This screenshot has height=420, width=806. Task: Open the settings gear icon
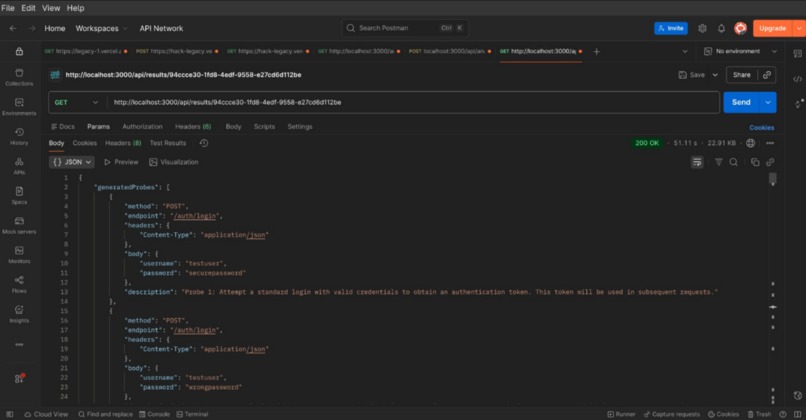coord(702,28)
